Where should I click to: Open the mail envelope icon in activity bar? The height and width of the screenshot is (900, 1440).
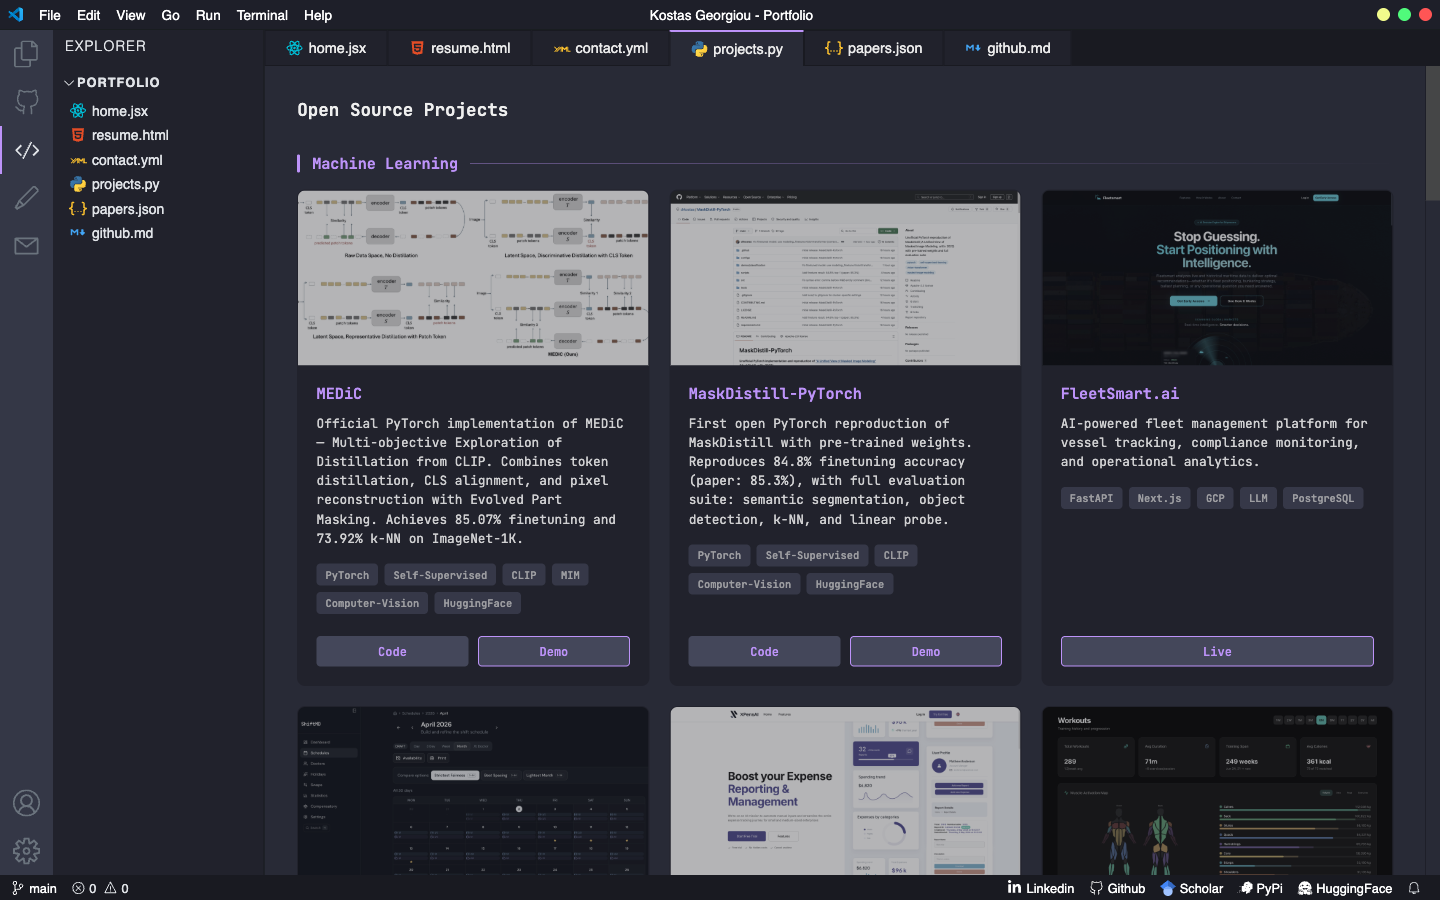(26, 246)
